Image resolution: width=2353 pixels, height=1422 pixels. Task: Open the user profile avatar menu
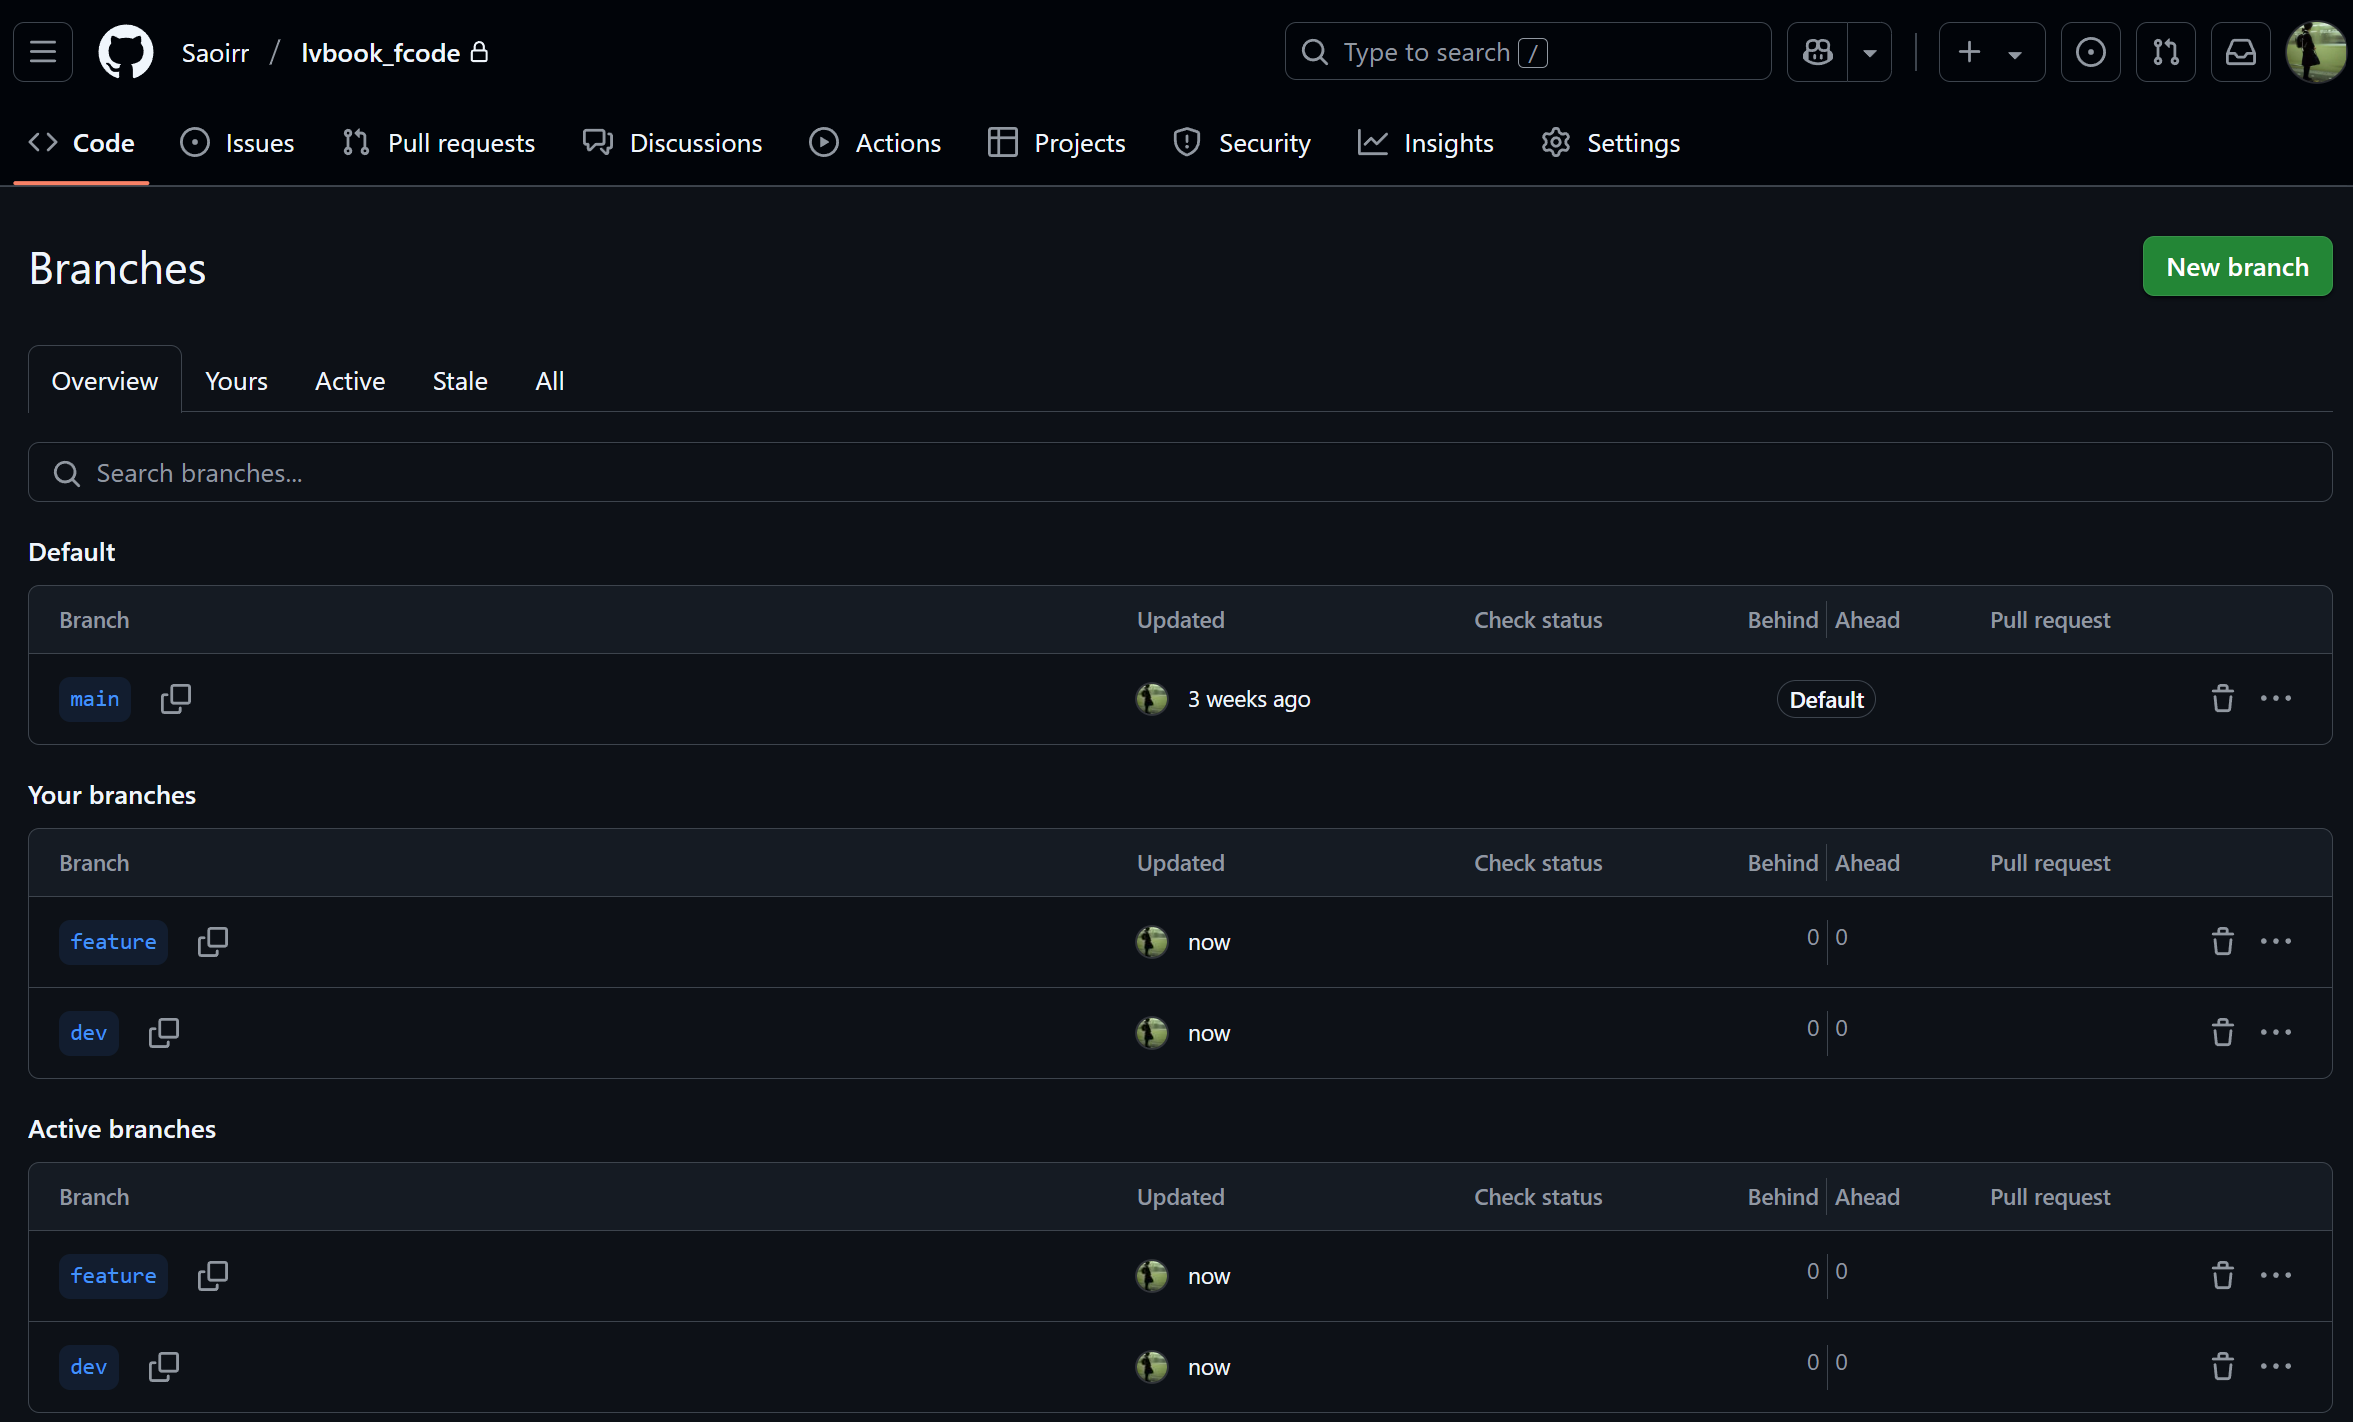pos(2316,52)
